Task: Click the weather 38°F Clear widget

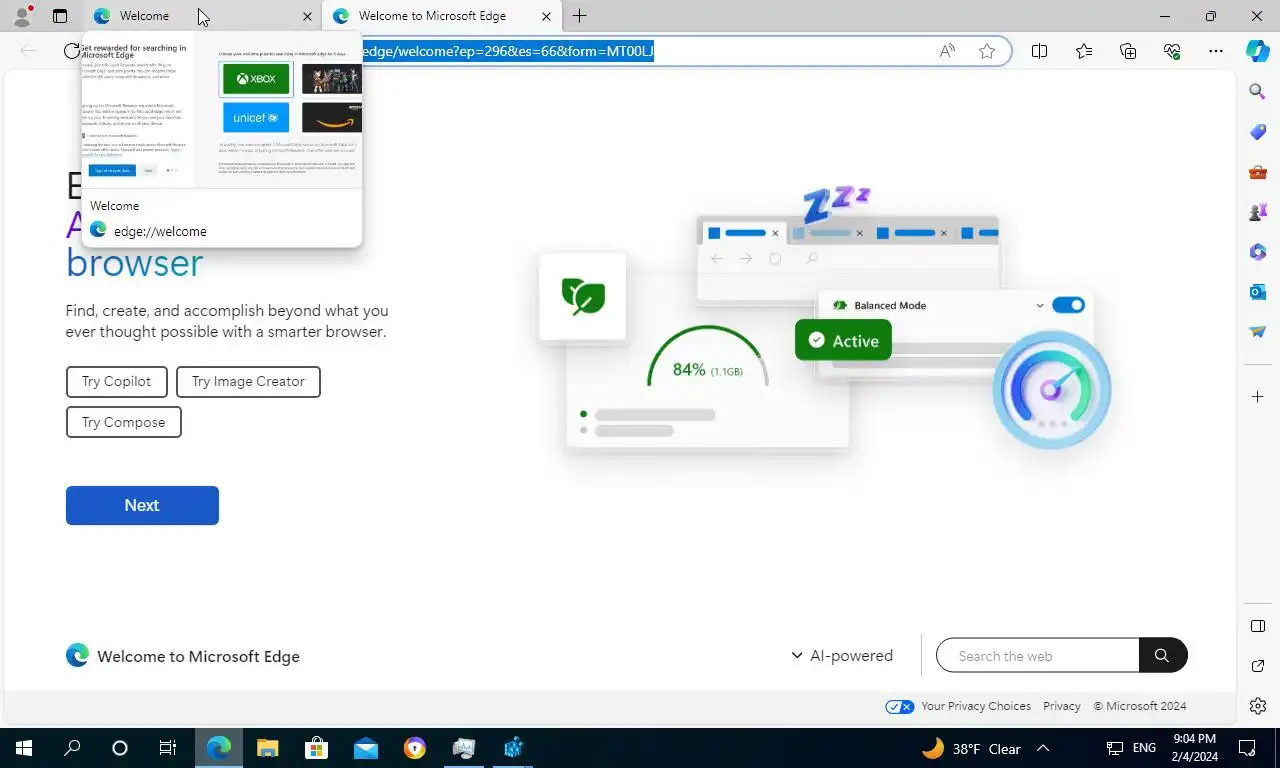Action: [x=971, y=748]
